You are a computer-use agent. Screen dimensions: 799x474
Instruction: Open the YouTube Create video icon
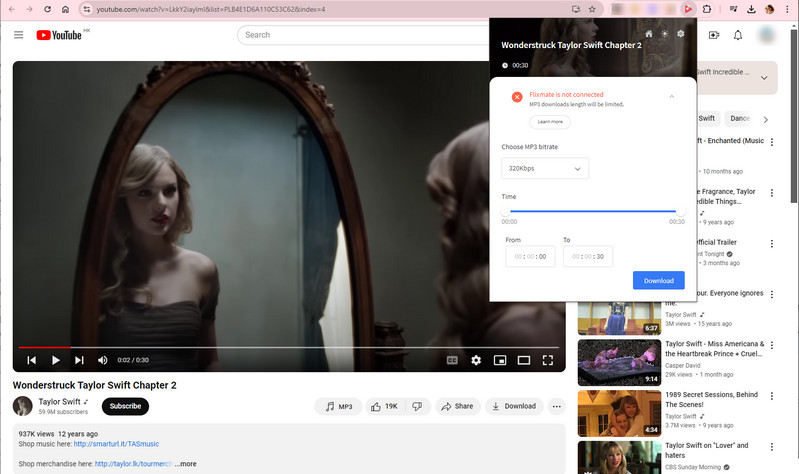tap(714, 35)
